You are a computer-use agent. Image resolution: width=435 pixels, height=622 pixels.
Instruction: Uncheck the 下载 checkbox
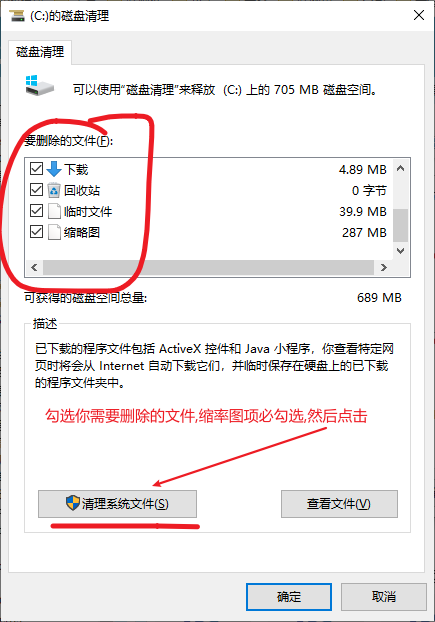(36, 169)
